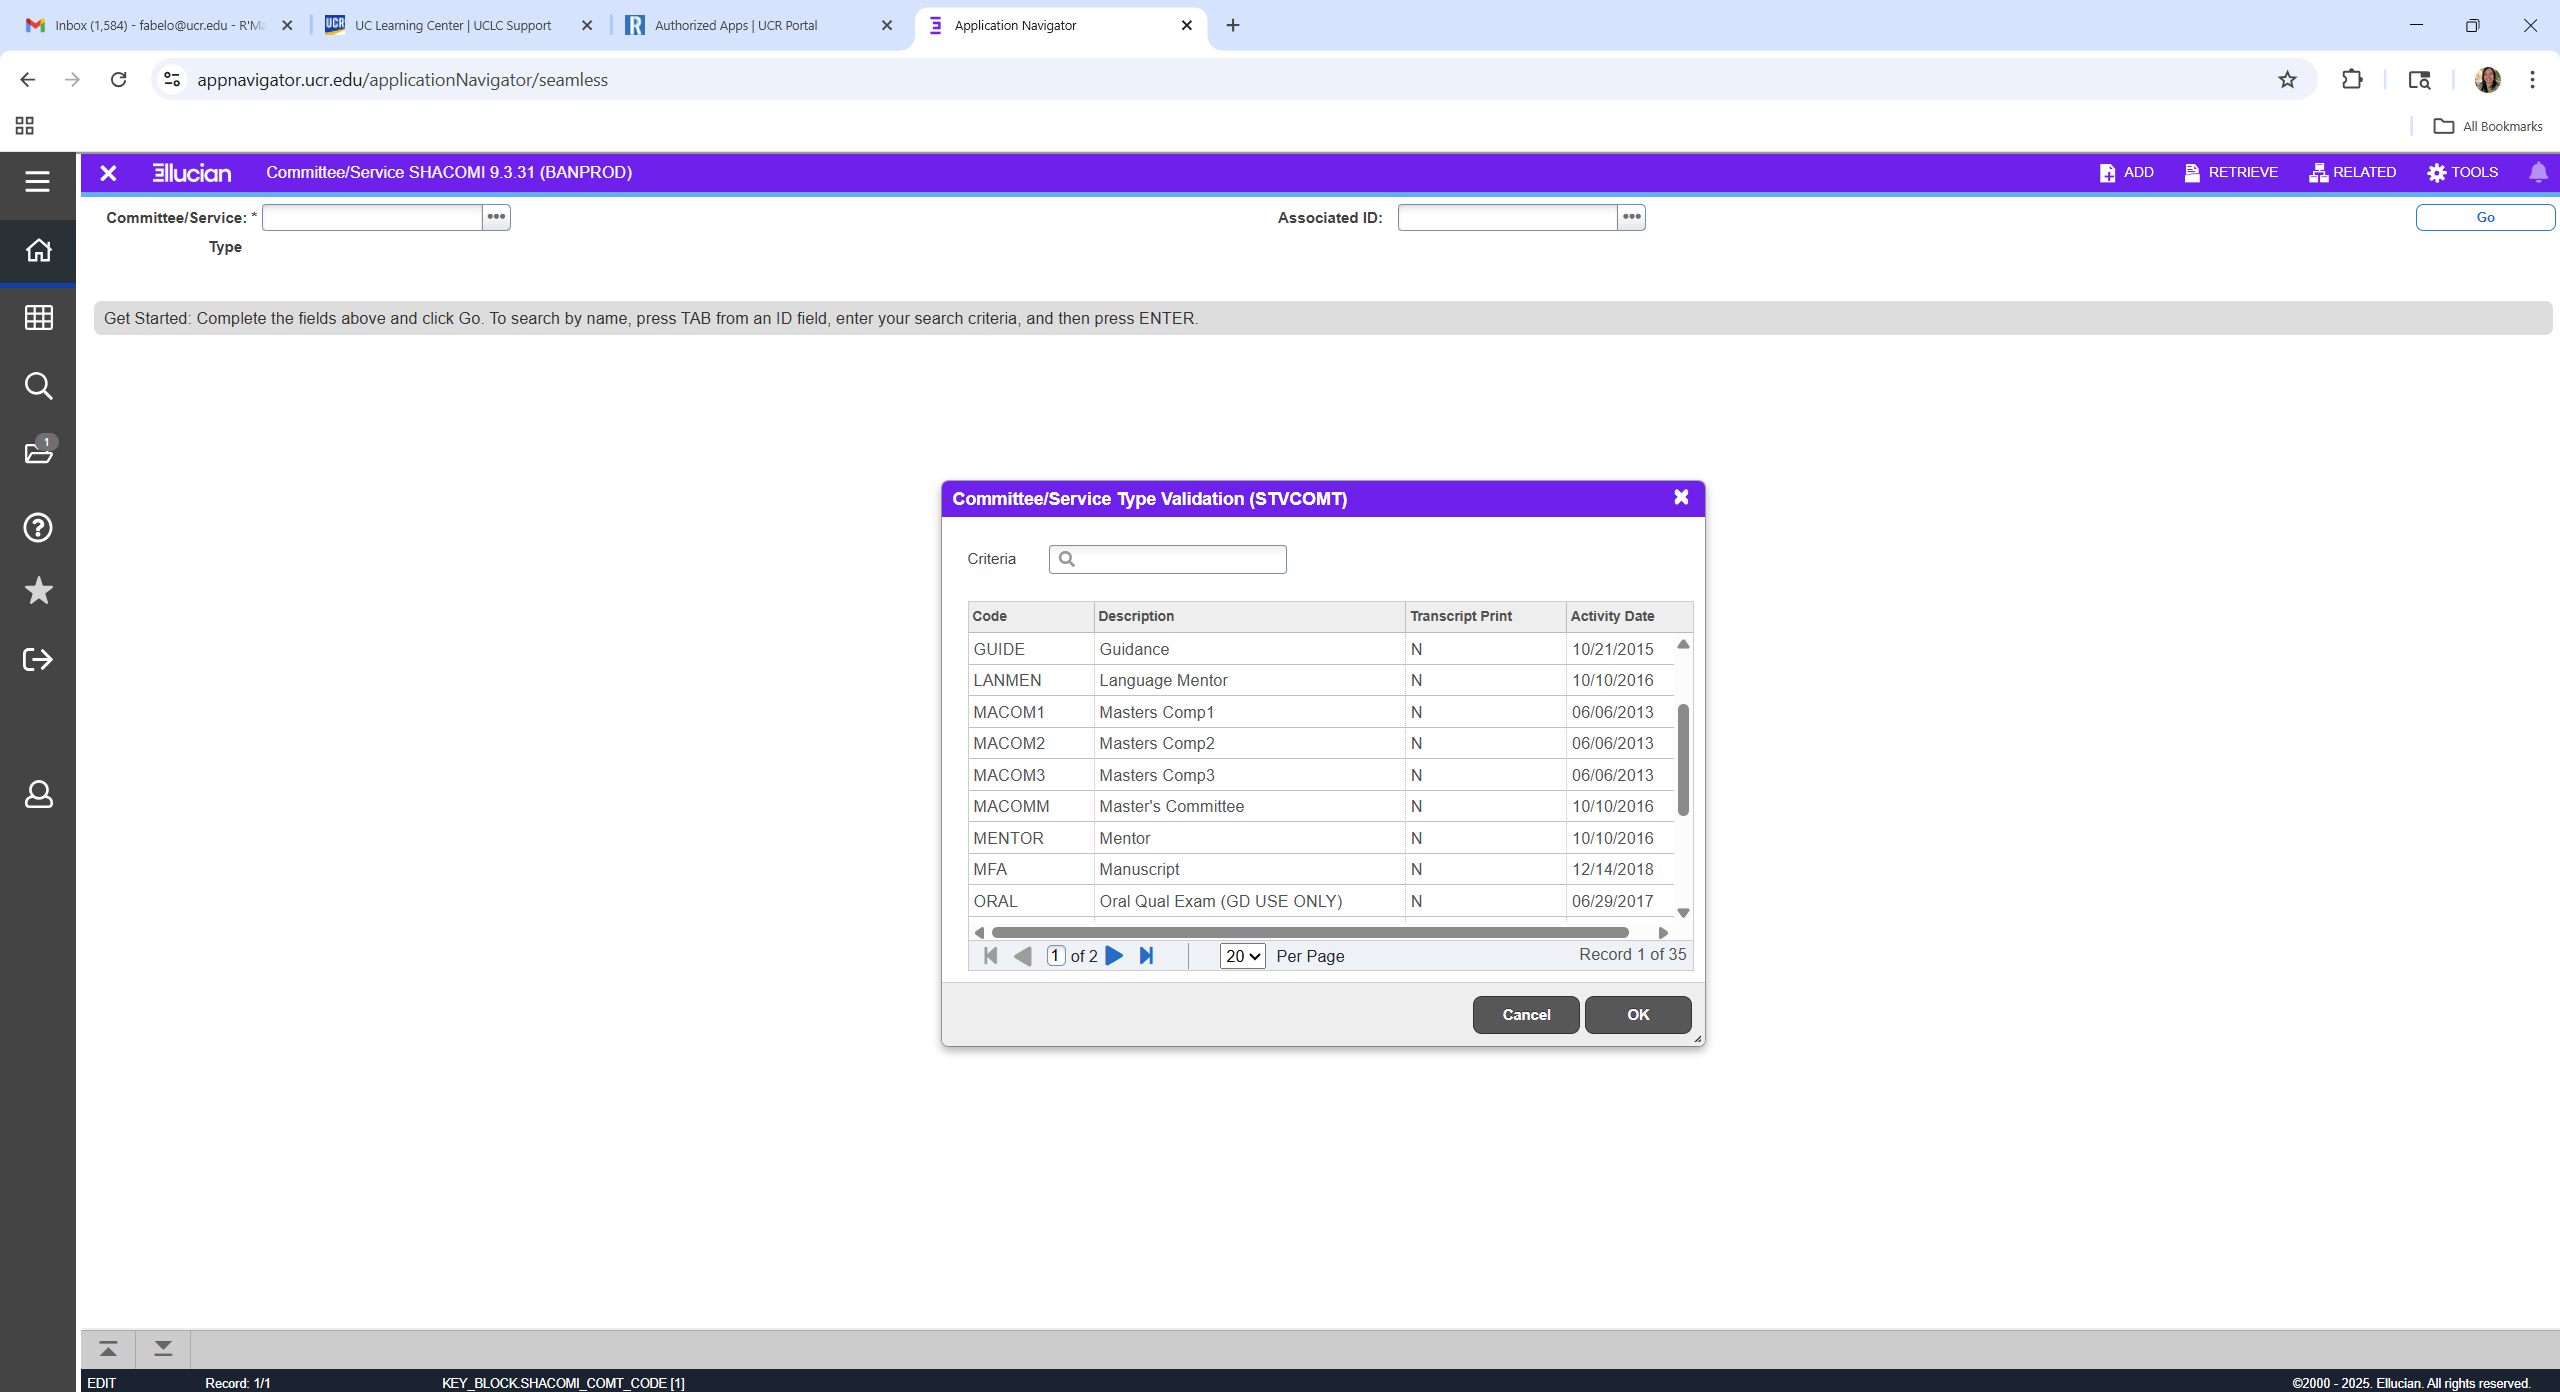Viewport: 2560px width, 1392px height.
Task: Open the RELATED menu
Action: pyautogui.click(x=2352, y=172)
